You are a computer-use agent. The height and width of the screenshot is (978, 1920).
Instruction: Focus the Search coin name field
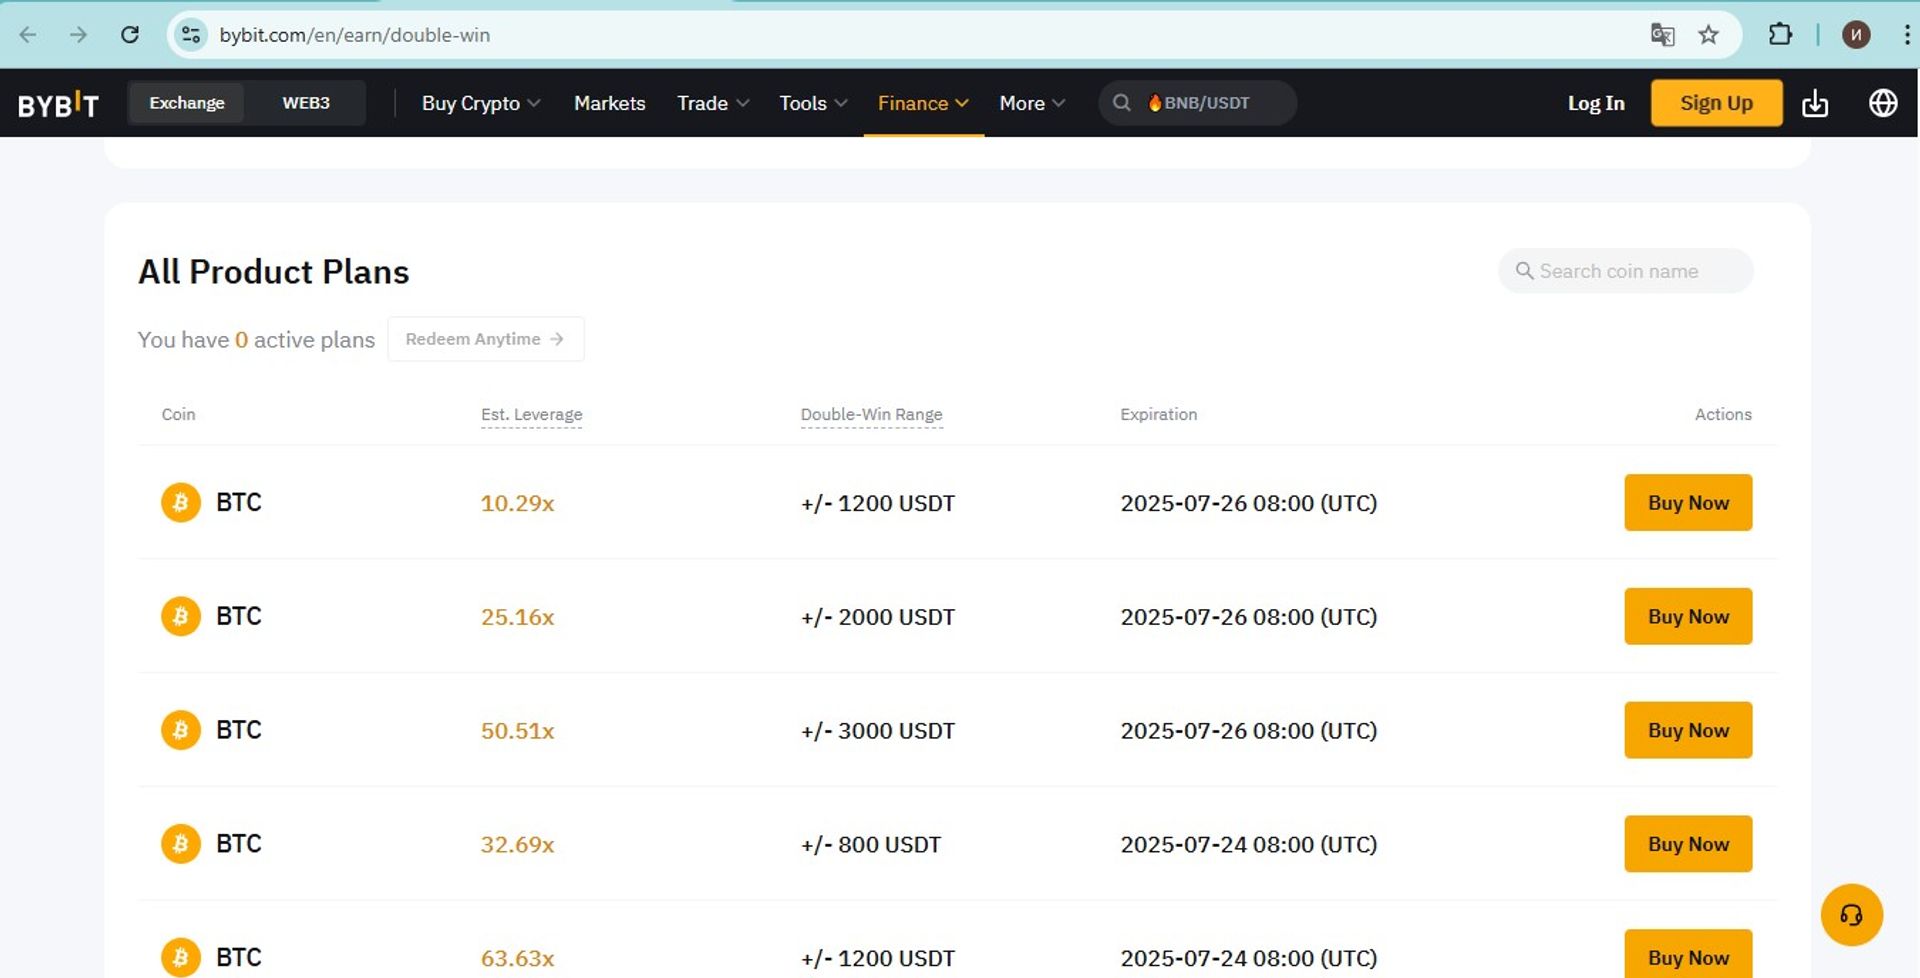point(1625,271)
